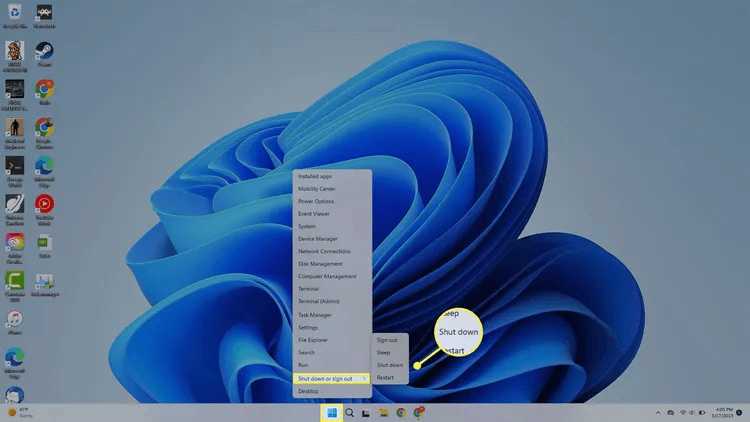Open the Adobe Creative Cloud desktop shortcut

coord(15,243)
